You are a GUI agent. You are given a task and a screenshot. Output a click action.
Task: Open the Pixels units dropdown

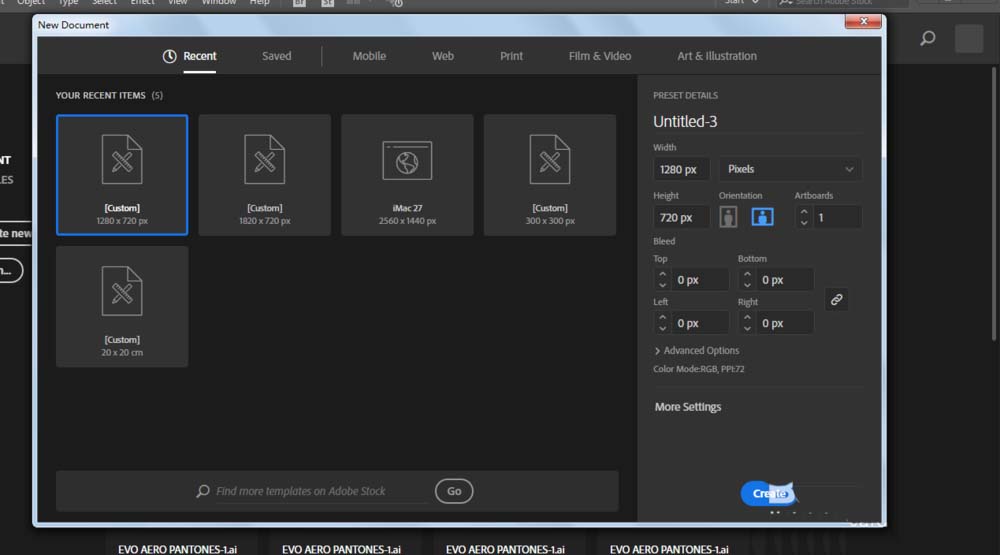coord(790,169)
